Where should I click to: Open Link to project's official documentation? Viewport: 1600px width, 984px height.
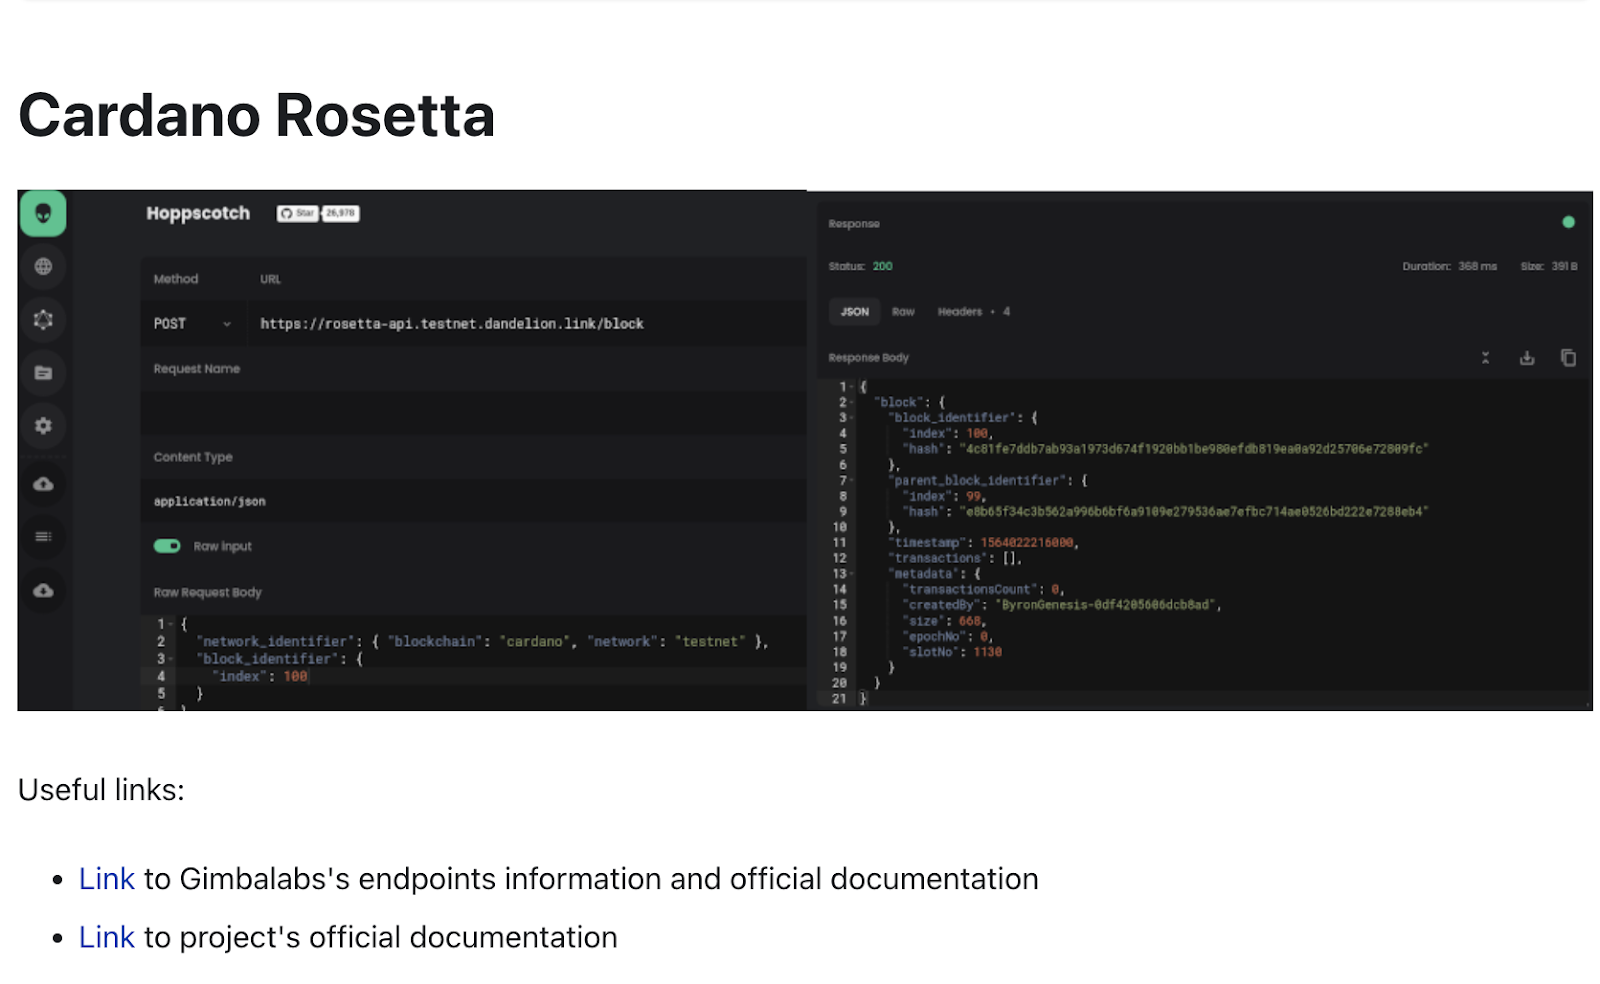[106, 937]
